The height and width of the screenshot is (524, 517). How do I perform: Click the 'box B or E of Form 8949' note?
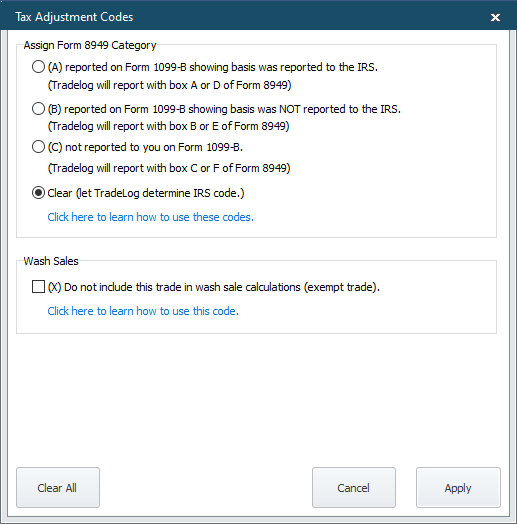[x=169, y=126]
